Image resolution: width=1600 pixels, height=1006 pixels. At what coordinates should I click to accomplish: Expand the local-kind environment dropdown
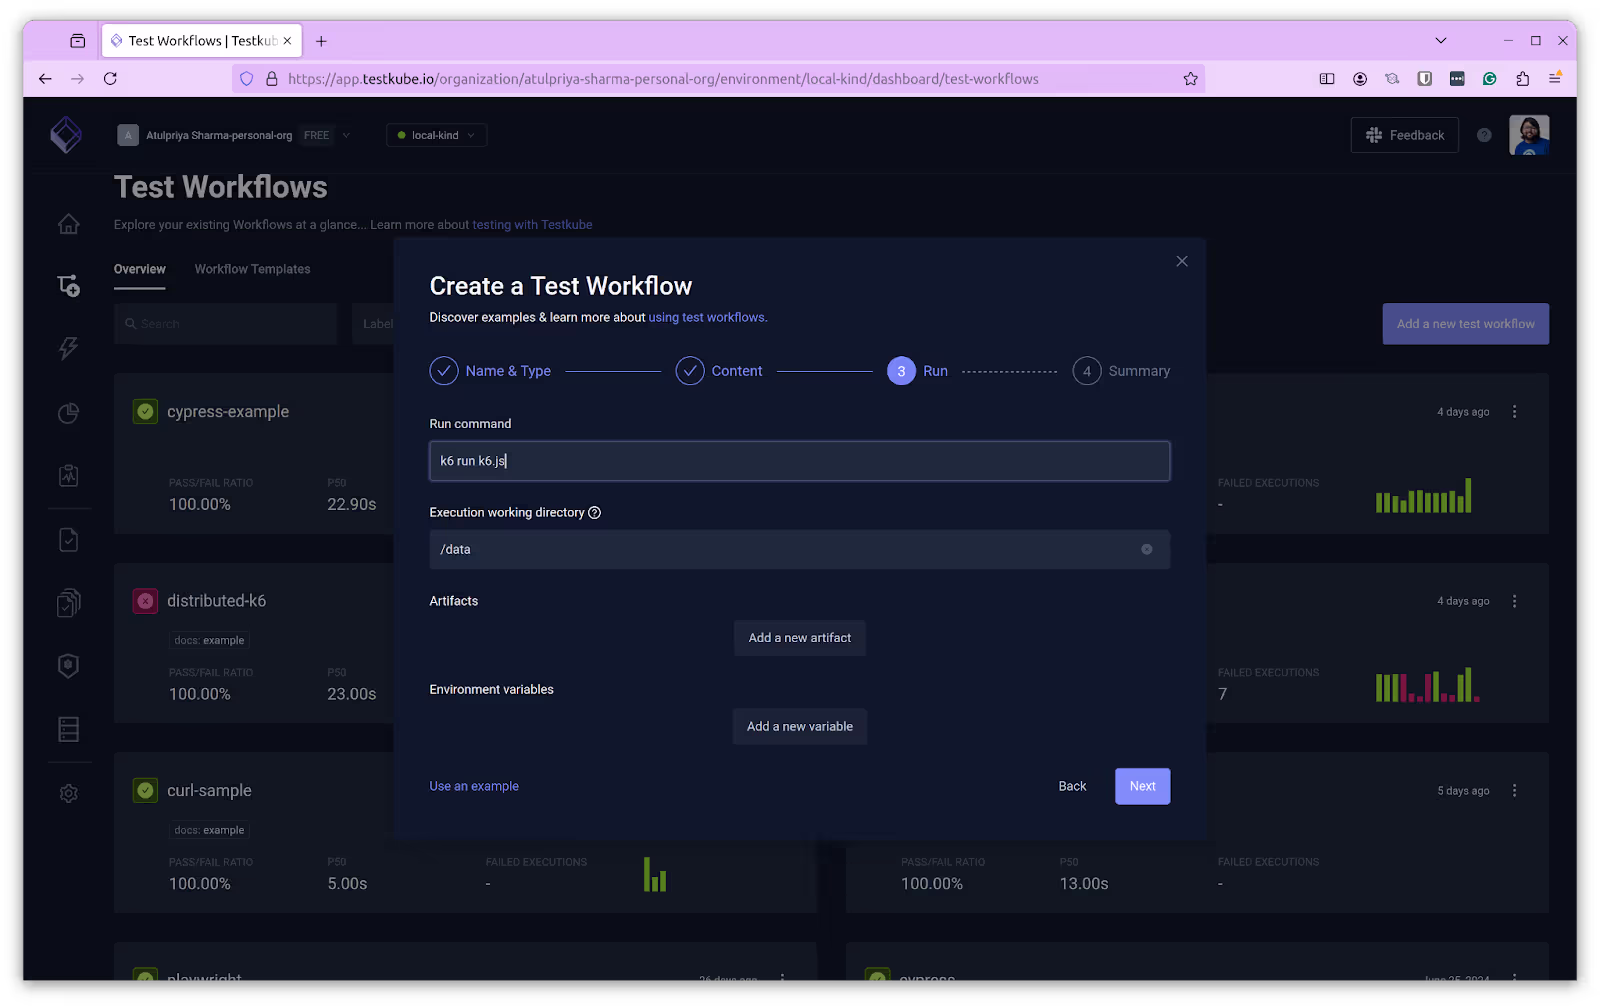(x=437, y=135)
